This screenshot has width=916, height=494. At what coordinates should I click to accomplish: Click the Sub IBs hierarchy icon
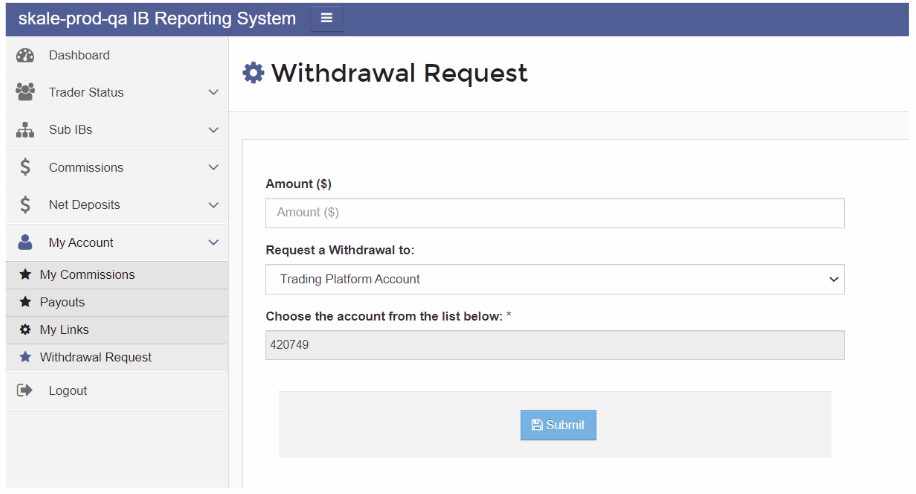26,130
